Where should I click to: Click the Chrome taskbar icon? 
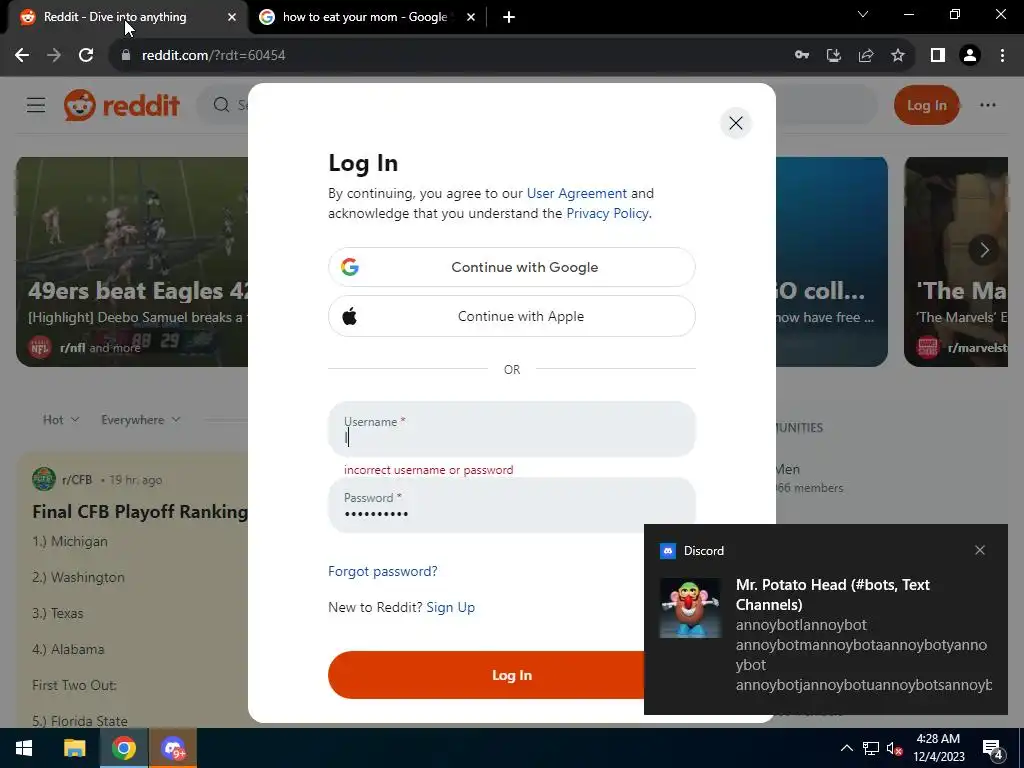coord(123,748)
